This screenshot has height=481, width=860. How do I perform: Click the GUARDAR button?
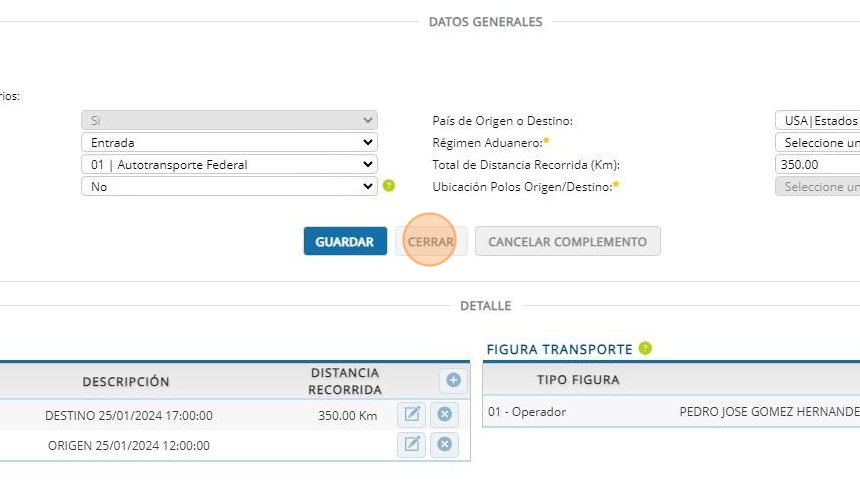tap(345, 241)
